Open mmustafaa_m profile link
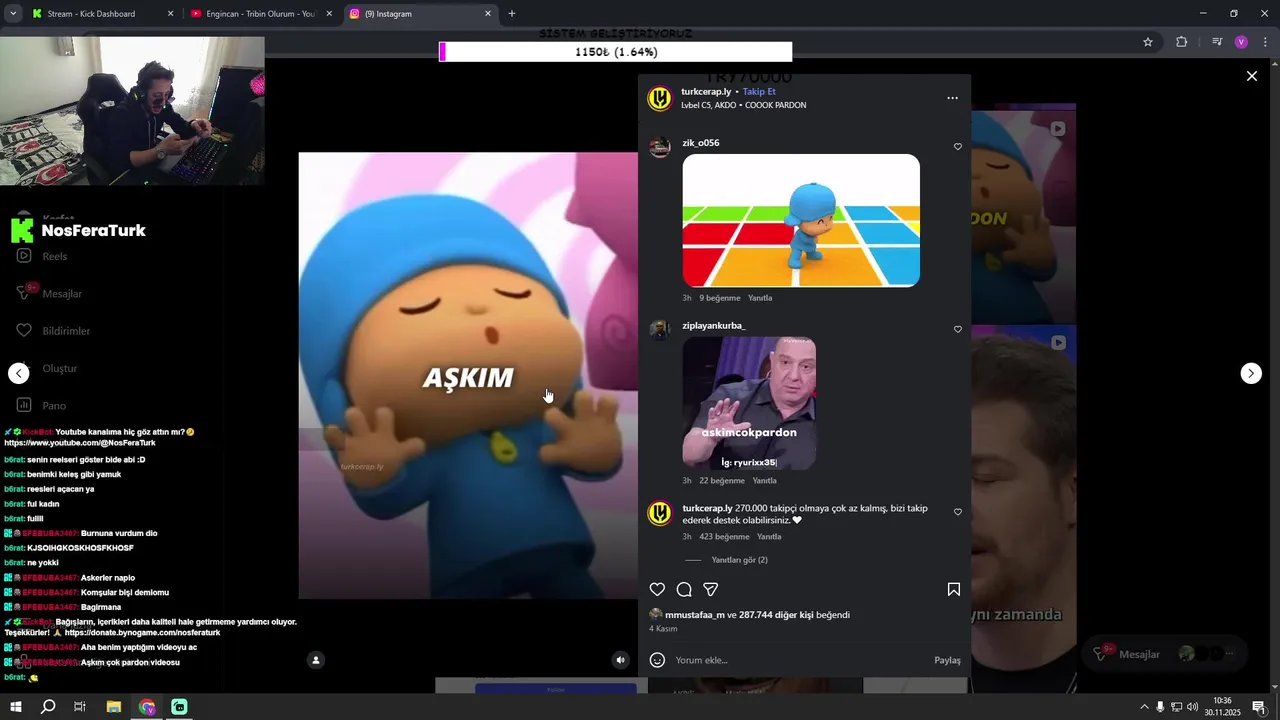Viewport: 1280px width, 720px height. coord(694,615)
